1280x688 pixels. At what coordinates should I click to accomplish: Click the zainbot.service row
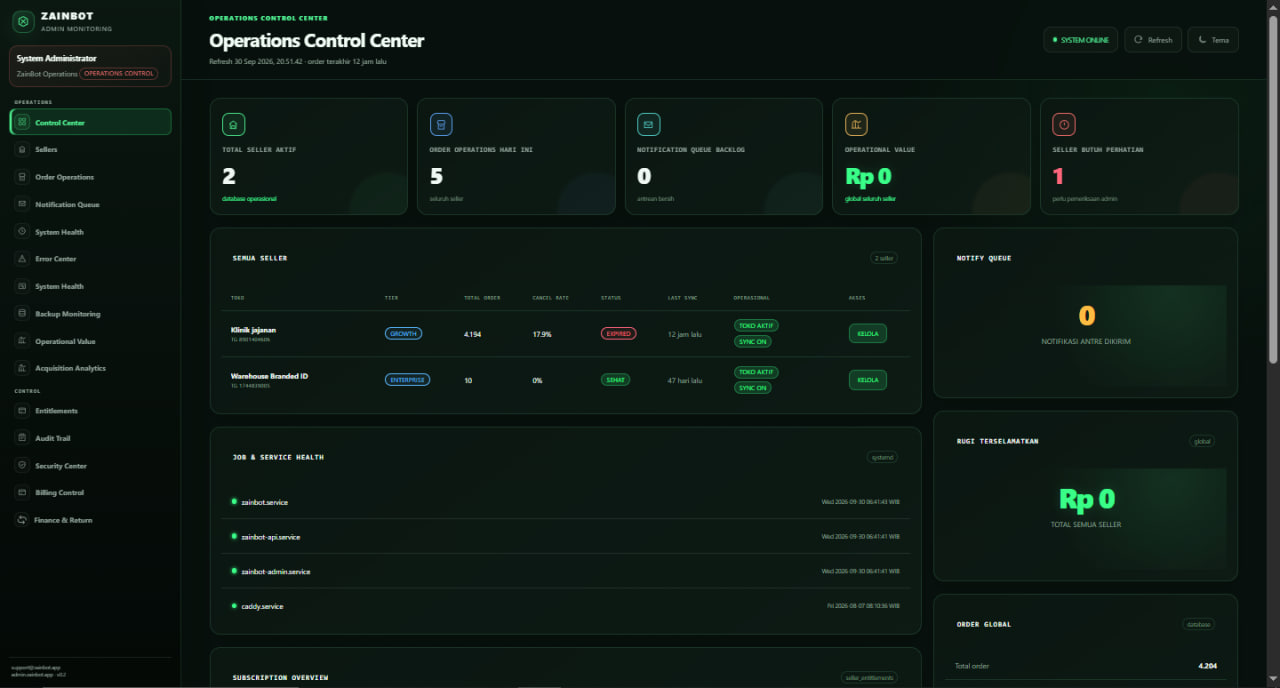click(x=565, y=501)
